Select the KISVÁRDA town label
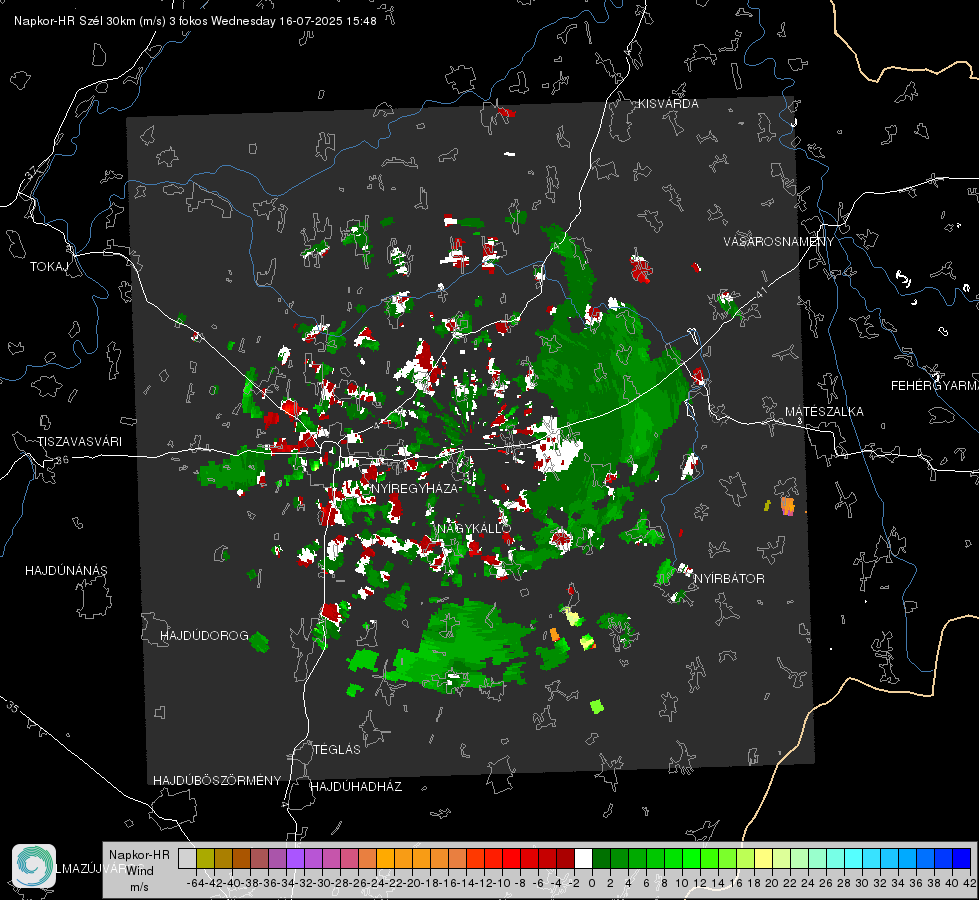The height and width of the screenshot is (900, 979). click(x=668, y=104)
